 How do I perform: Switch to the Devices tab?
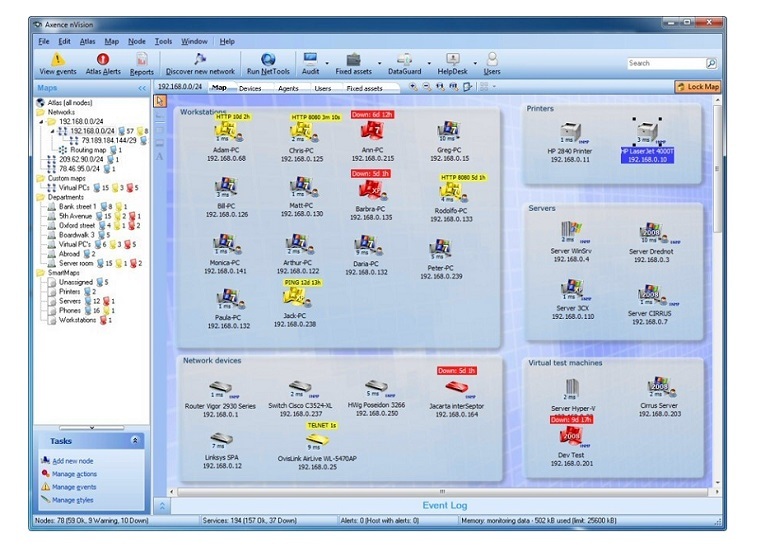pyautogui.click(x=250, y=88)
